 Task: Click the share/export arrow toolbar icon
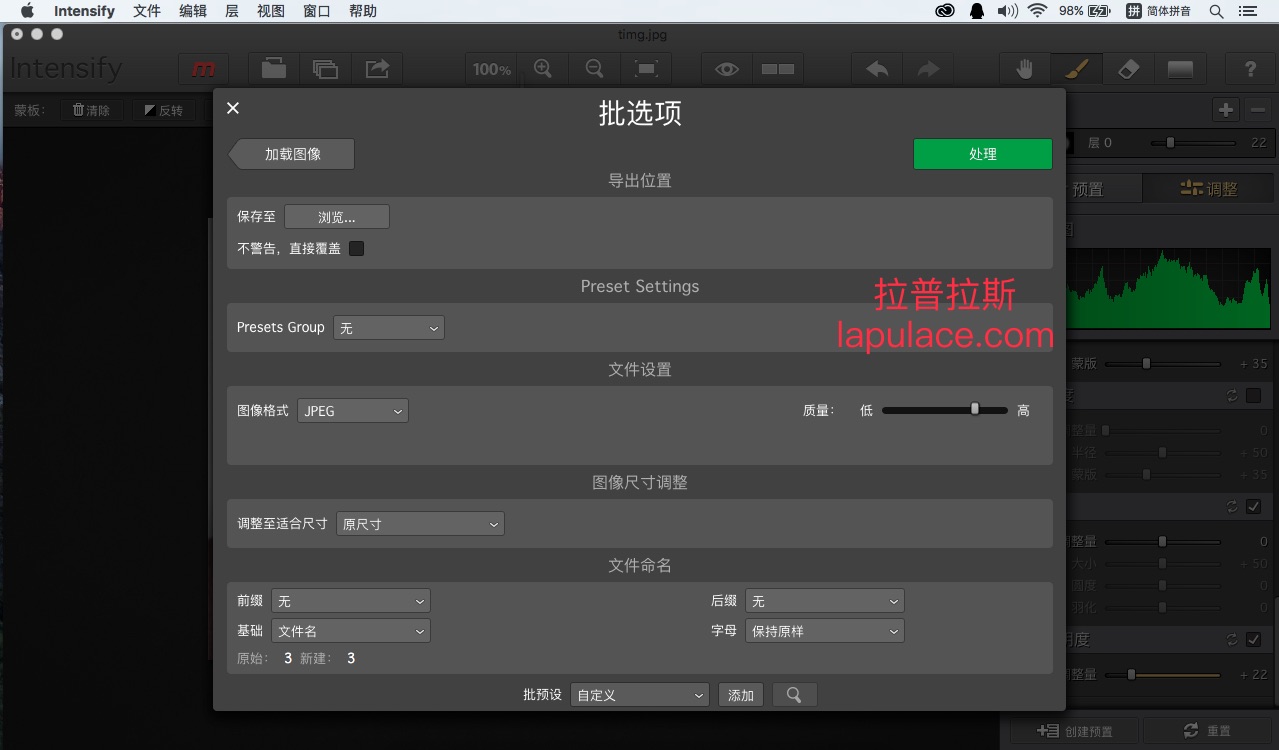tap(377, 69)
